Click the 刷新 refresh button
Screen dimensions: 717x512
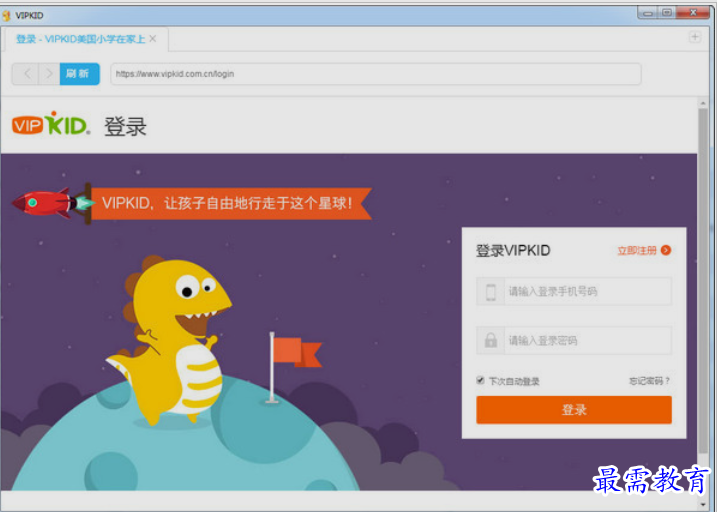pos(80,74)
